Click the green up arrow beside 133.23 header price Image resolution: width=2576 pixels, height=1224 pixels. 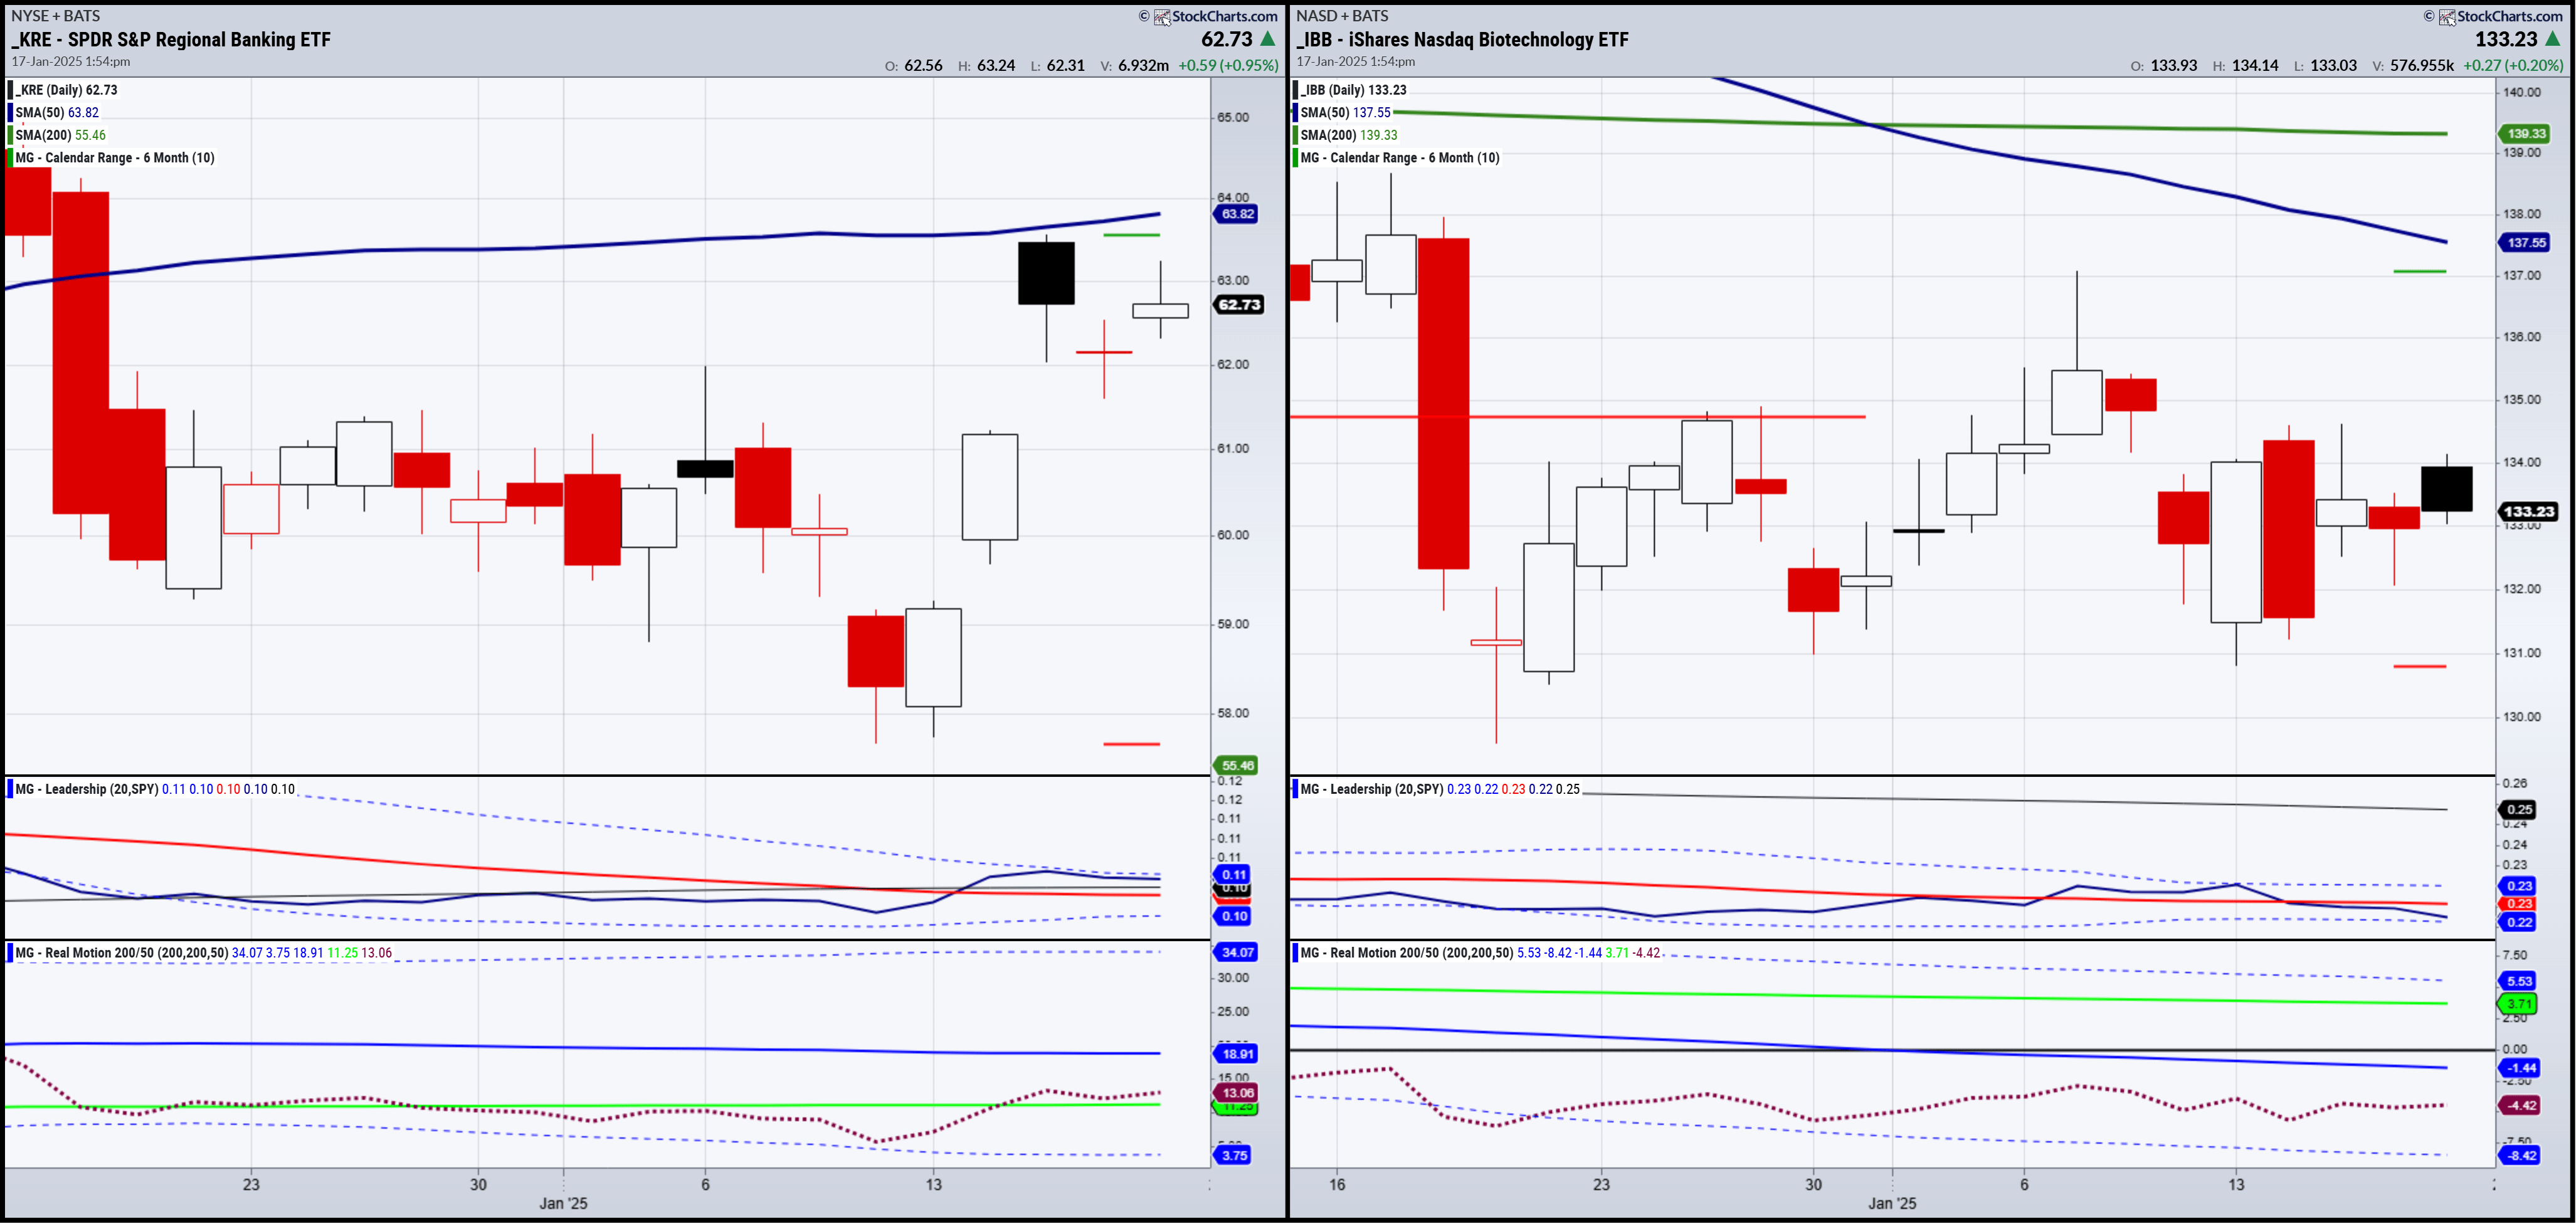point(2552,39)
